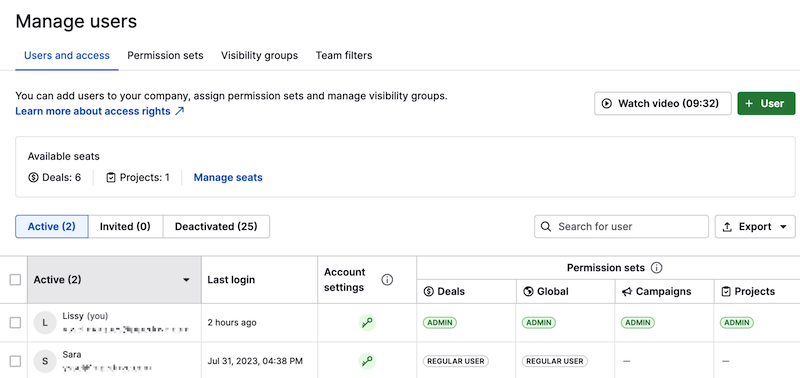Click the Projects column clipboard icon

pos(726,291)
